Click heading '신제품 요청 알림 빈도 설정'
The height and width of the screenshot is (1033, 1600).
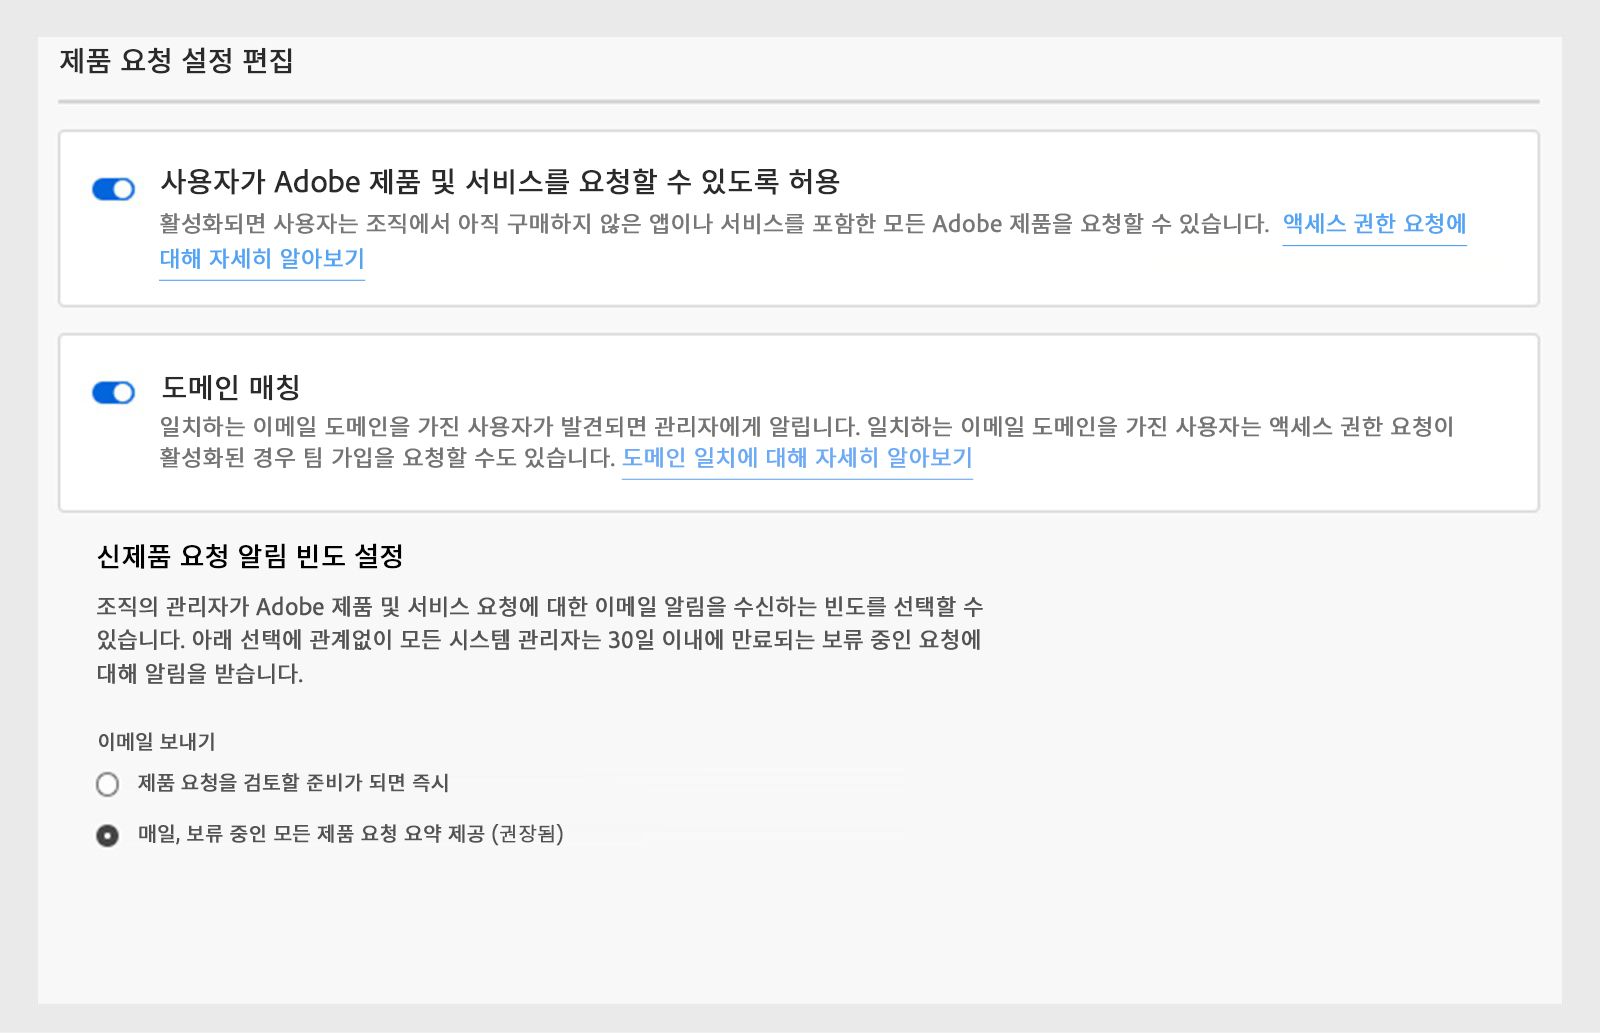pyautogui.click(x=250, y=556)
